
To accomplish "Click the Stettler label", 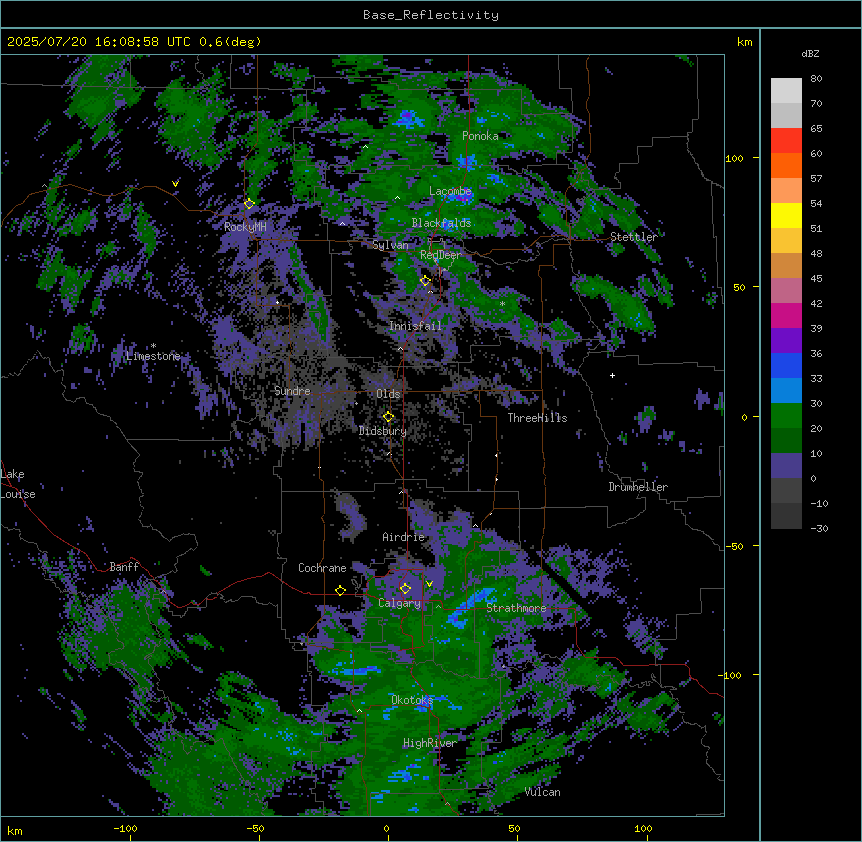I will (634, 237).
